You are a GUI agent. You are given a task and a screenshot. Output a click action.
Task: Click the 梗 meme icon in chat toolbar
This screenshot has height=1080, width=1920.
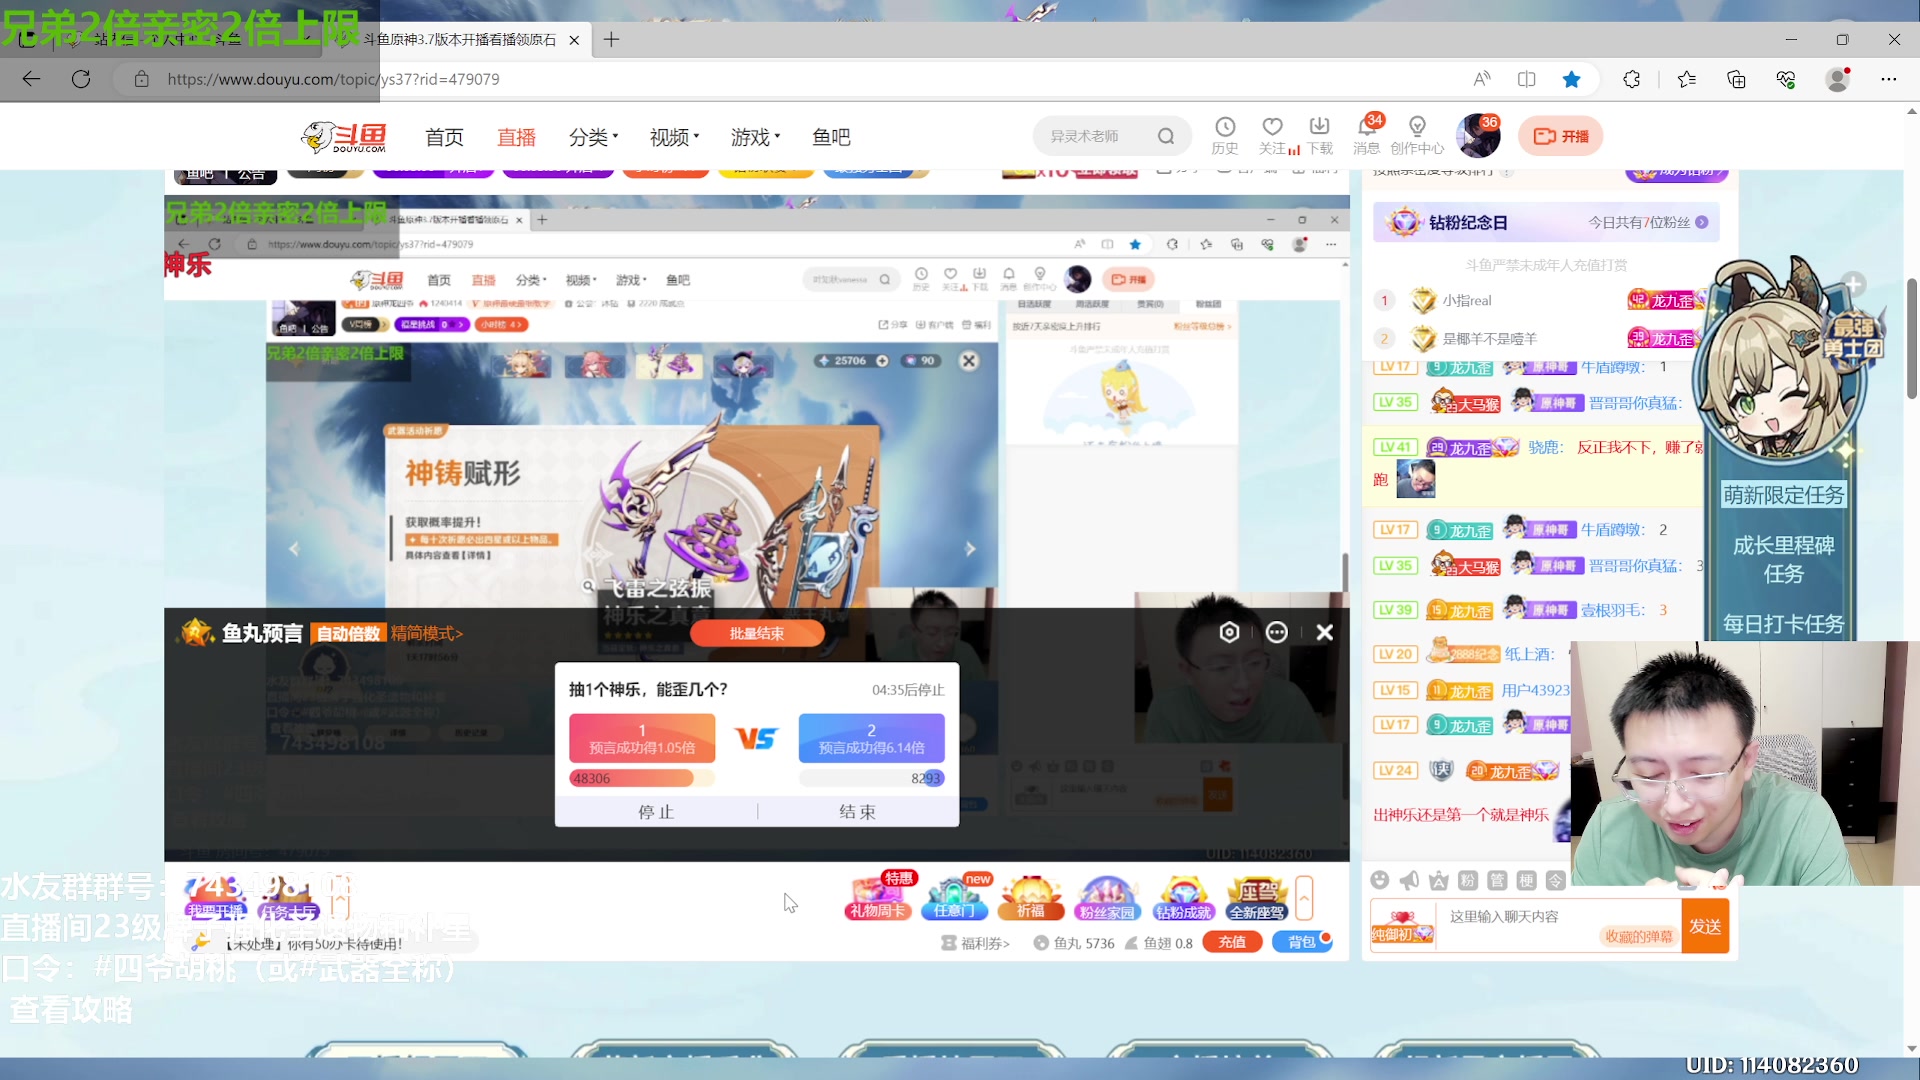coord(1526,880)
